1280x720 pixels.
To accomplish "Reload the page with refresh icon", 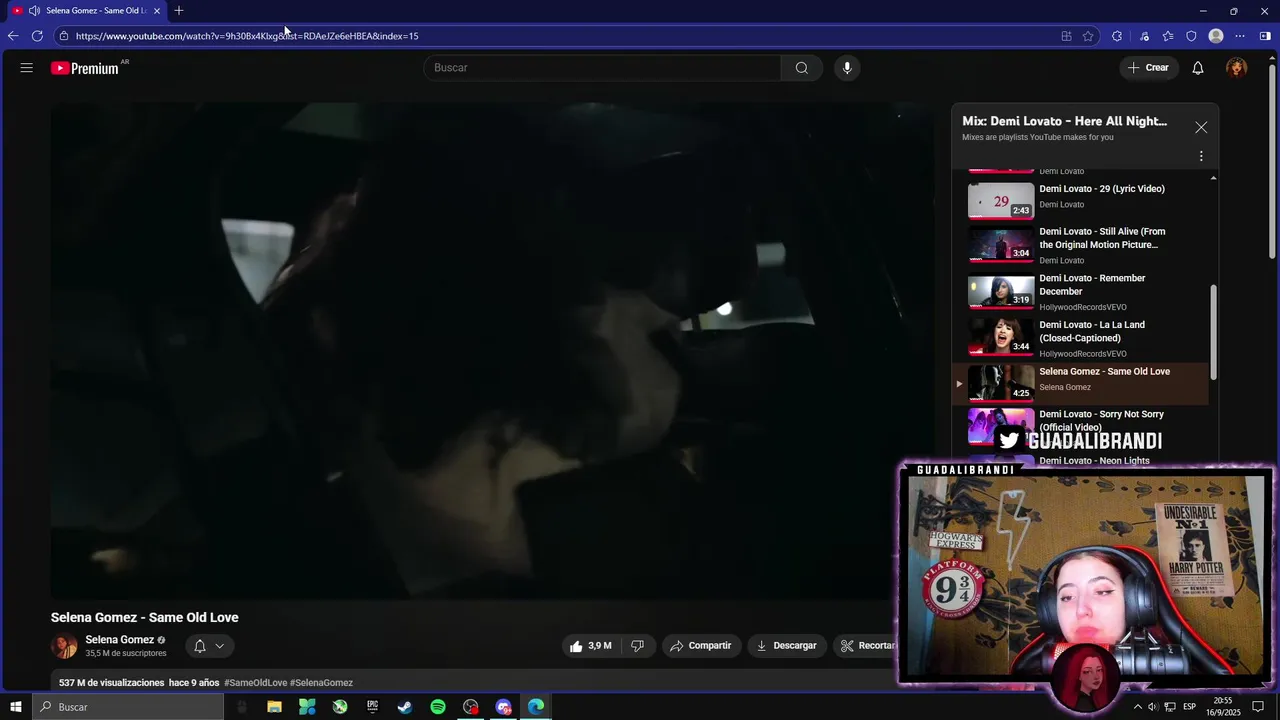I will pyautogui.click(x=37, y=36).
